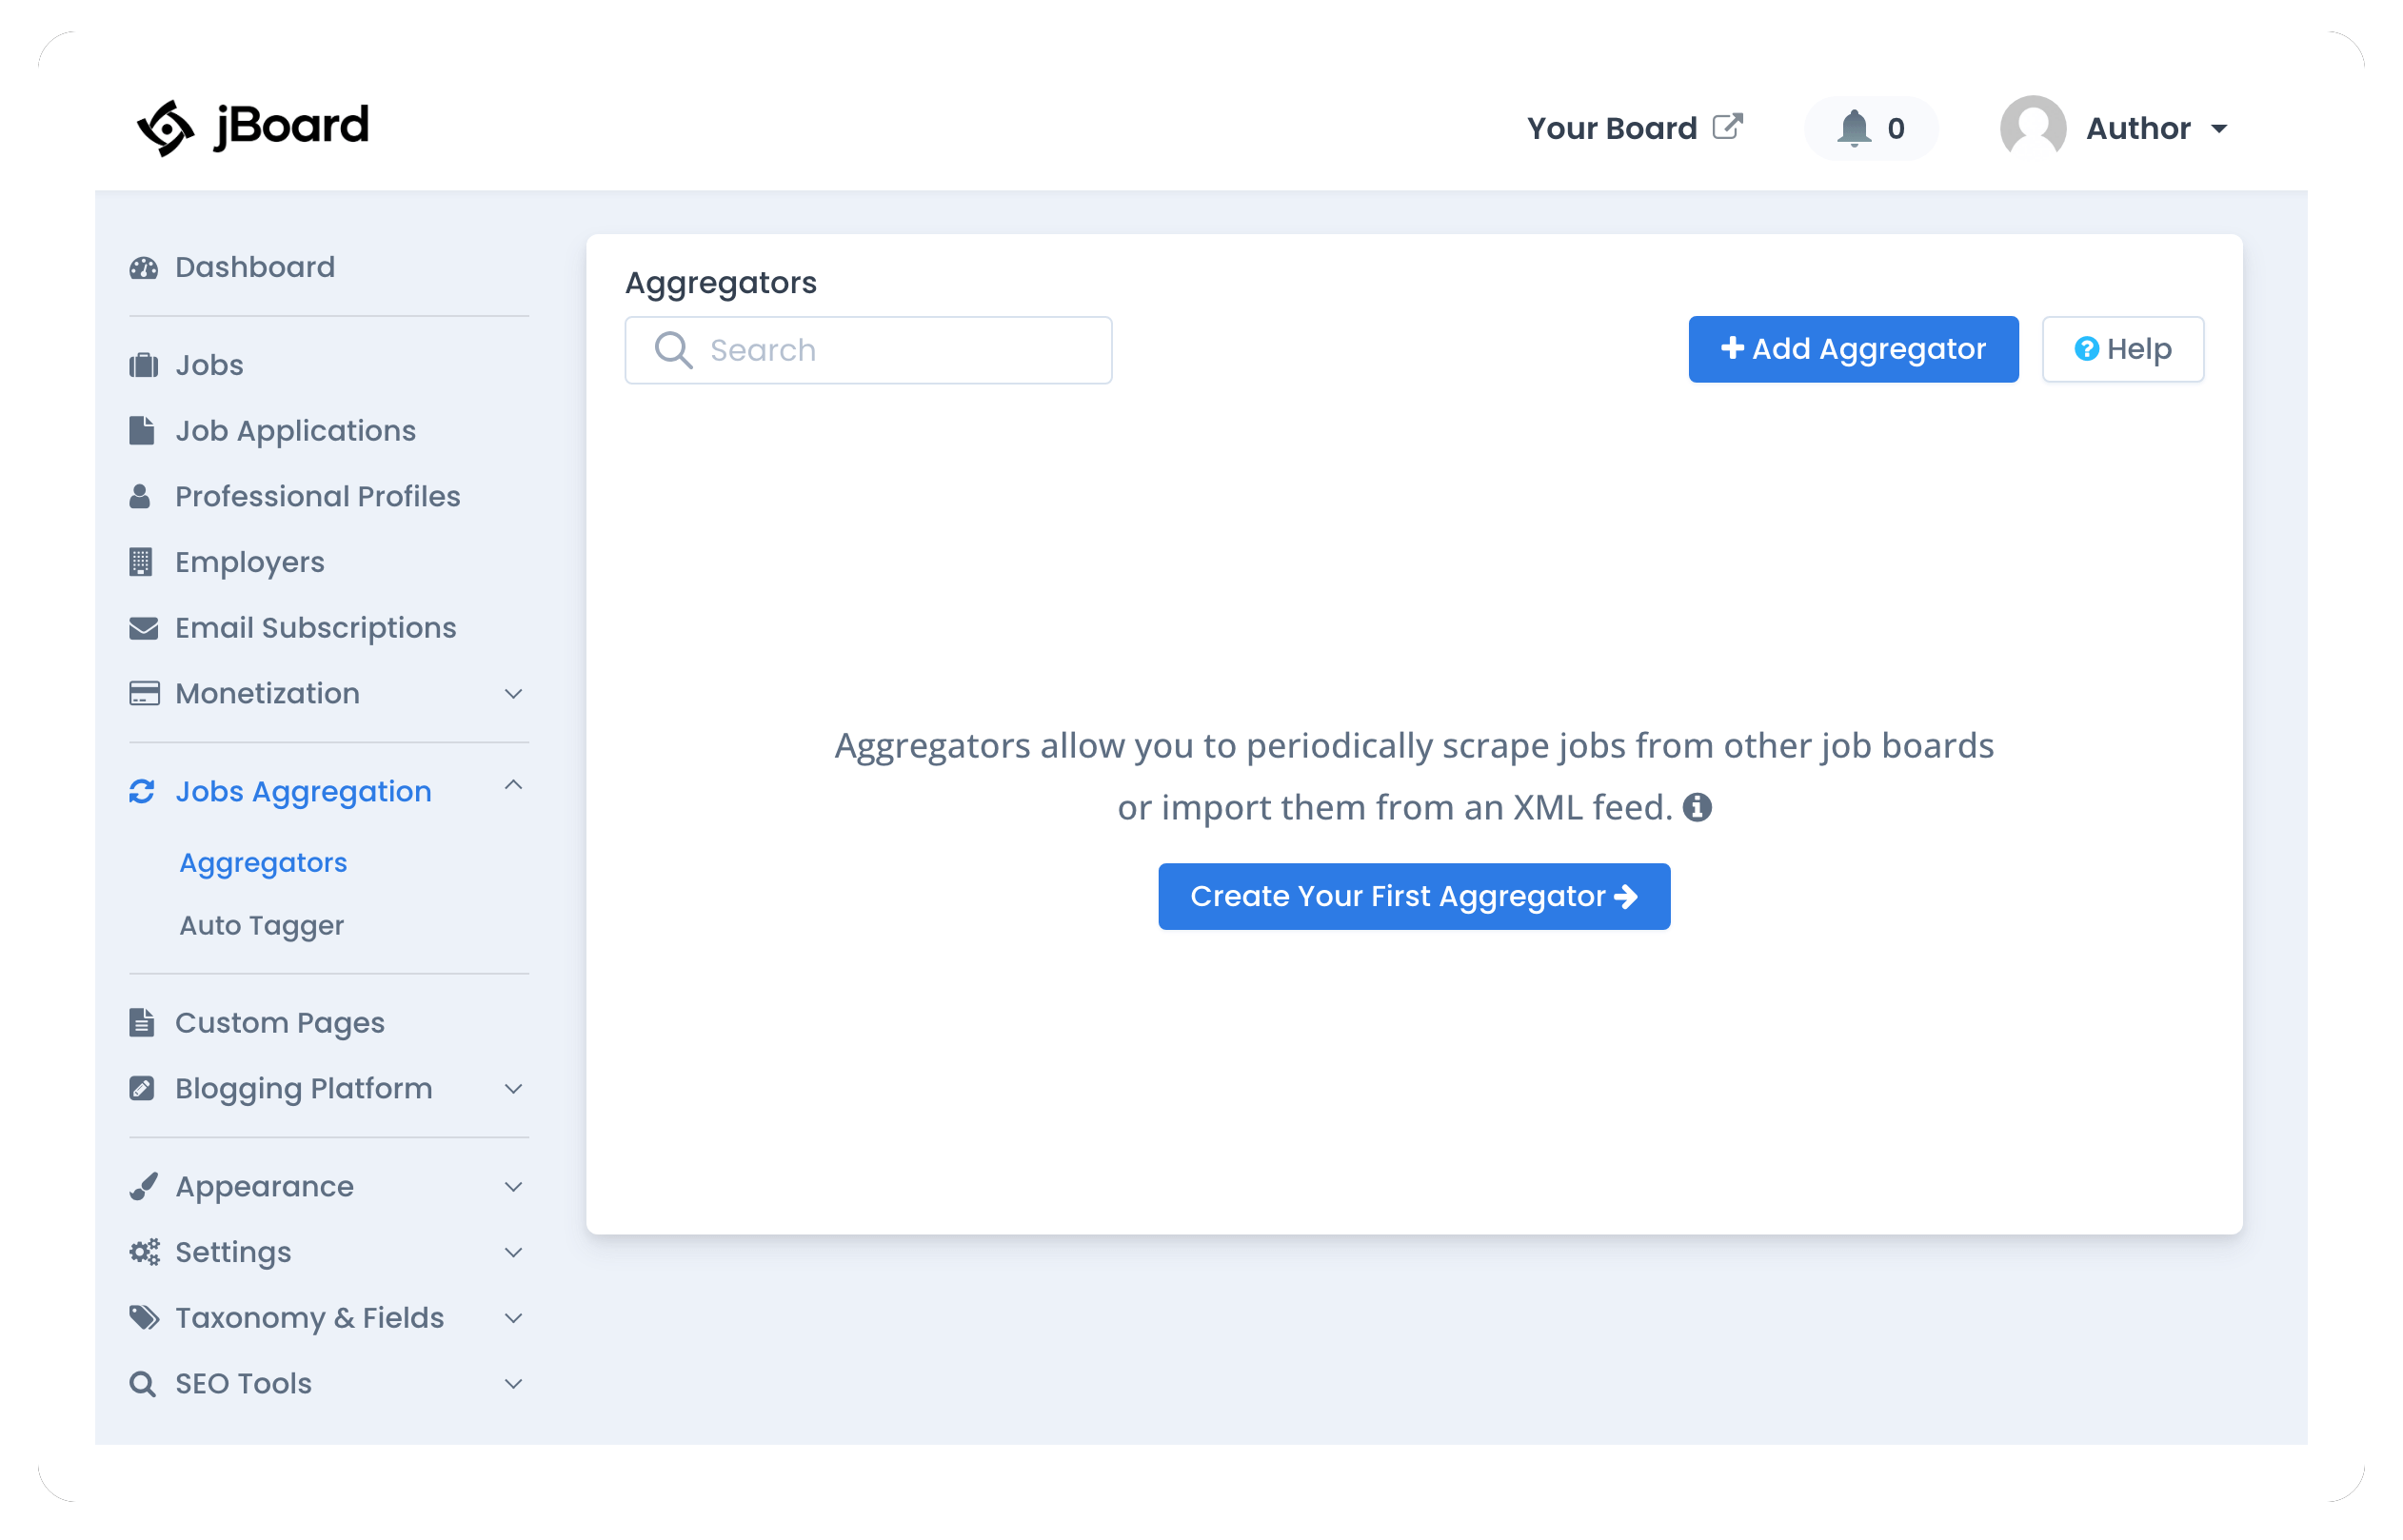Click the Help button
Screen dimensions: 2403x1540
point(2123,350)
